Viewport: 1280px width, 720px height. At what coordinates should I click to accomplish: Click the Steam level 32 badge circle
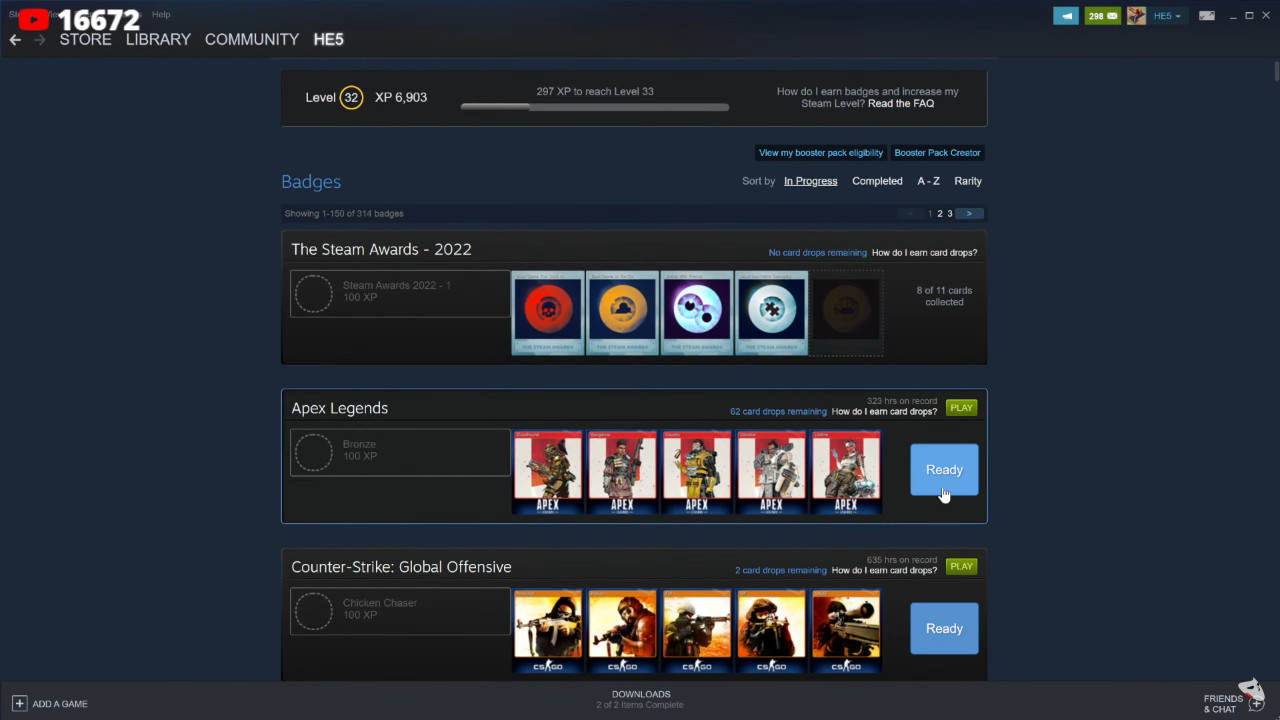[351, 98]
